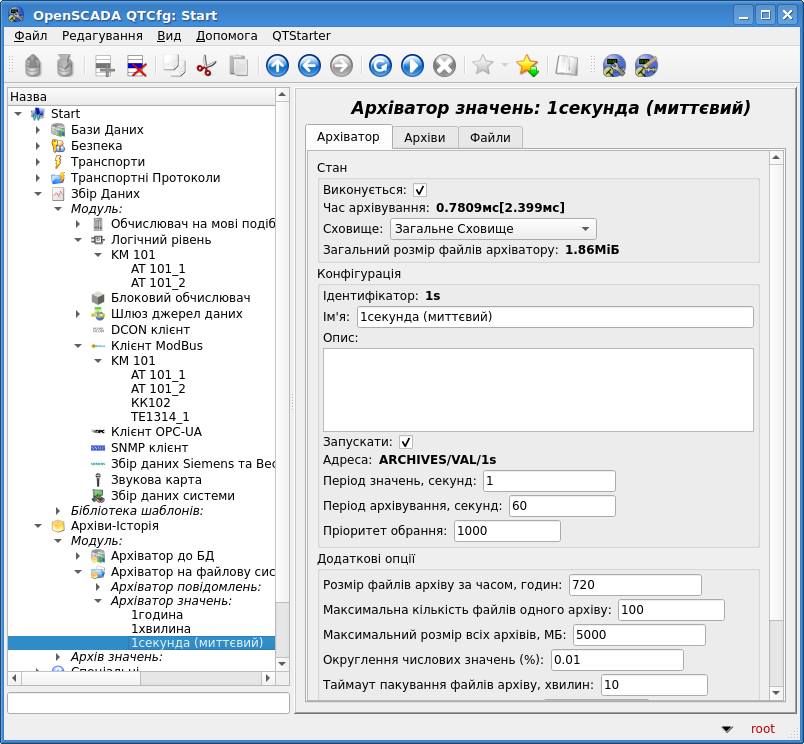This screenshot has width=804, height=744.
Task: Open the Редагування menu
Action: click(102, 35)
